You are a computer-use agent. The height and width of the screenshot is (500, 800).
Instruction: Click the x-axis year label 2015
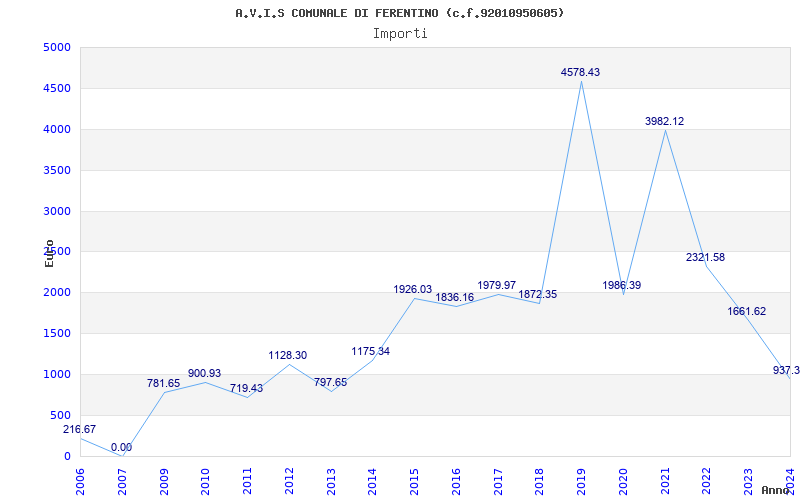[x=414, y=481]
